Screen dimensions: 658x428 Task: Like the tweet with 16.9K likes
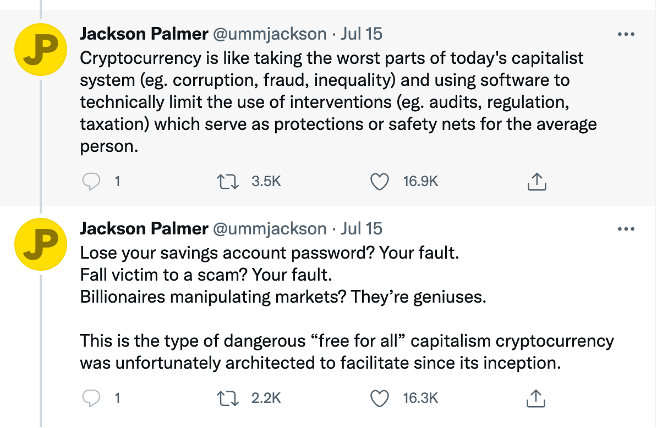pyautogui.click(x=379, y=182)
